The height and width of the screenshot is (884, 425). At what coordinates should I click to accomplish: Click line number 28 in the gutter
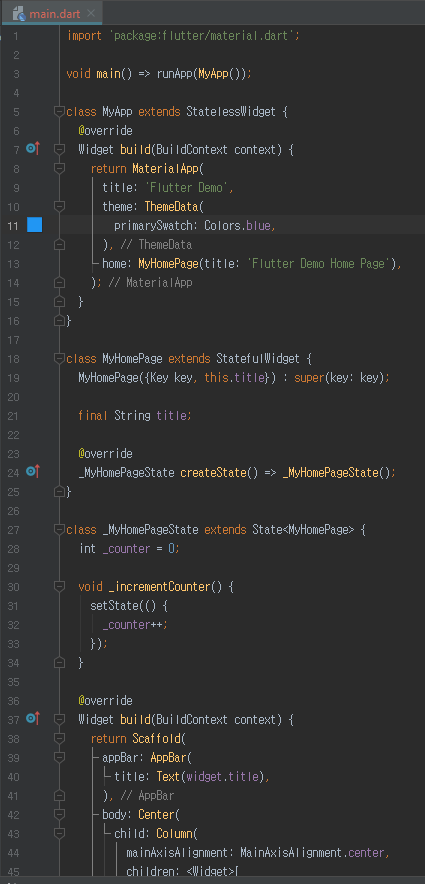point(12,549)
